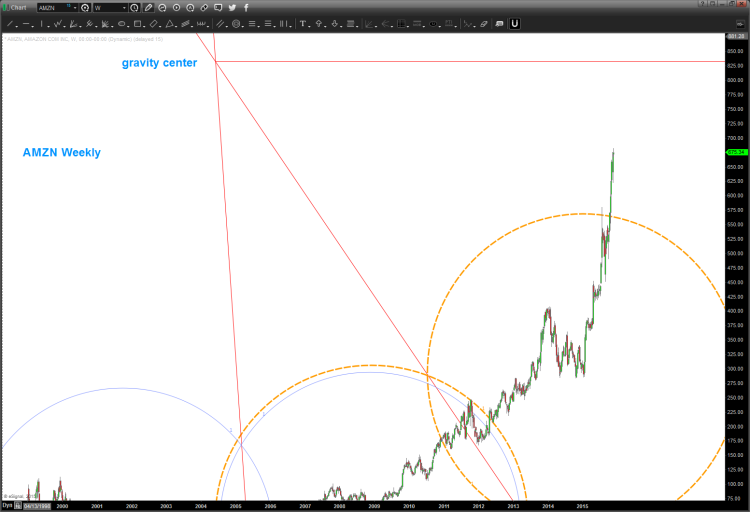Select the zigzag wave line tool
The width and height of the screenshot is (750, 512).
coord(57,23)
